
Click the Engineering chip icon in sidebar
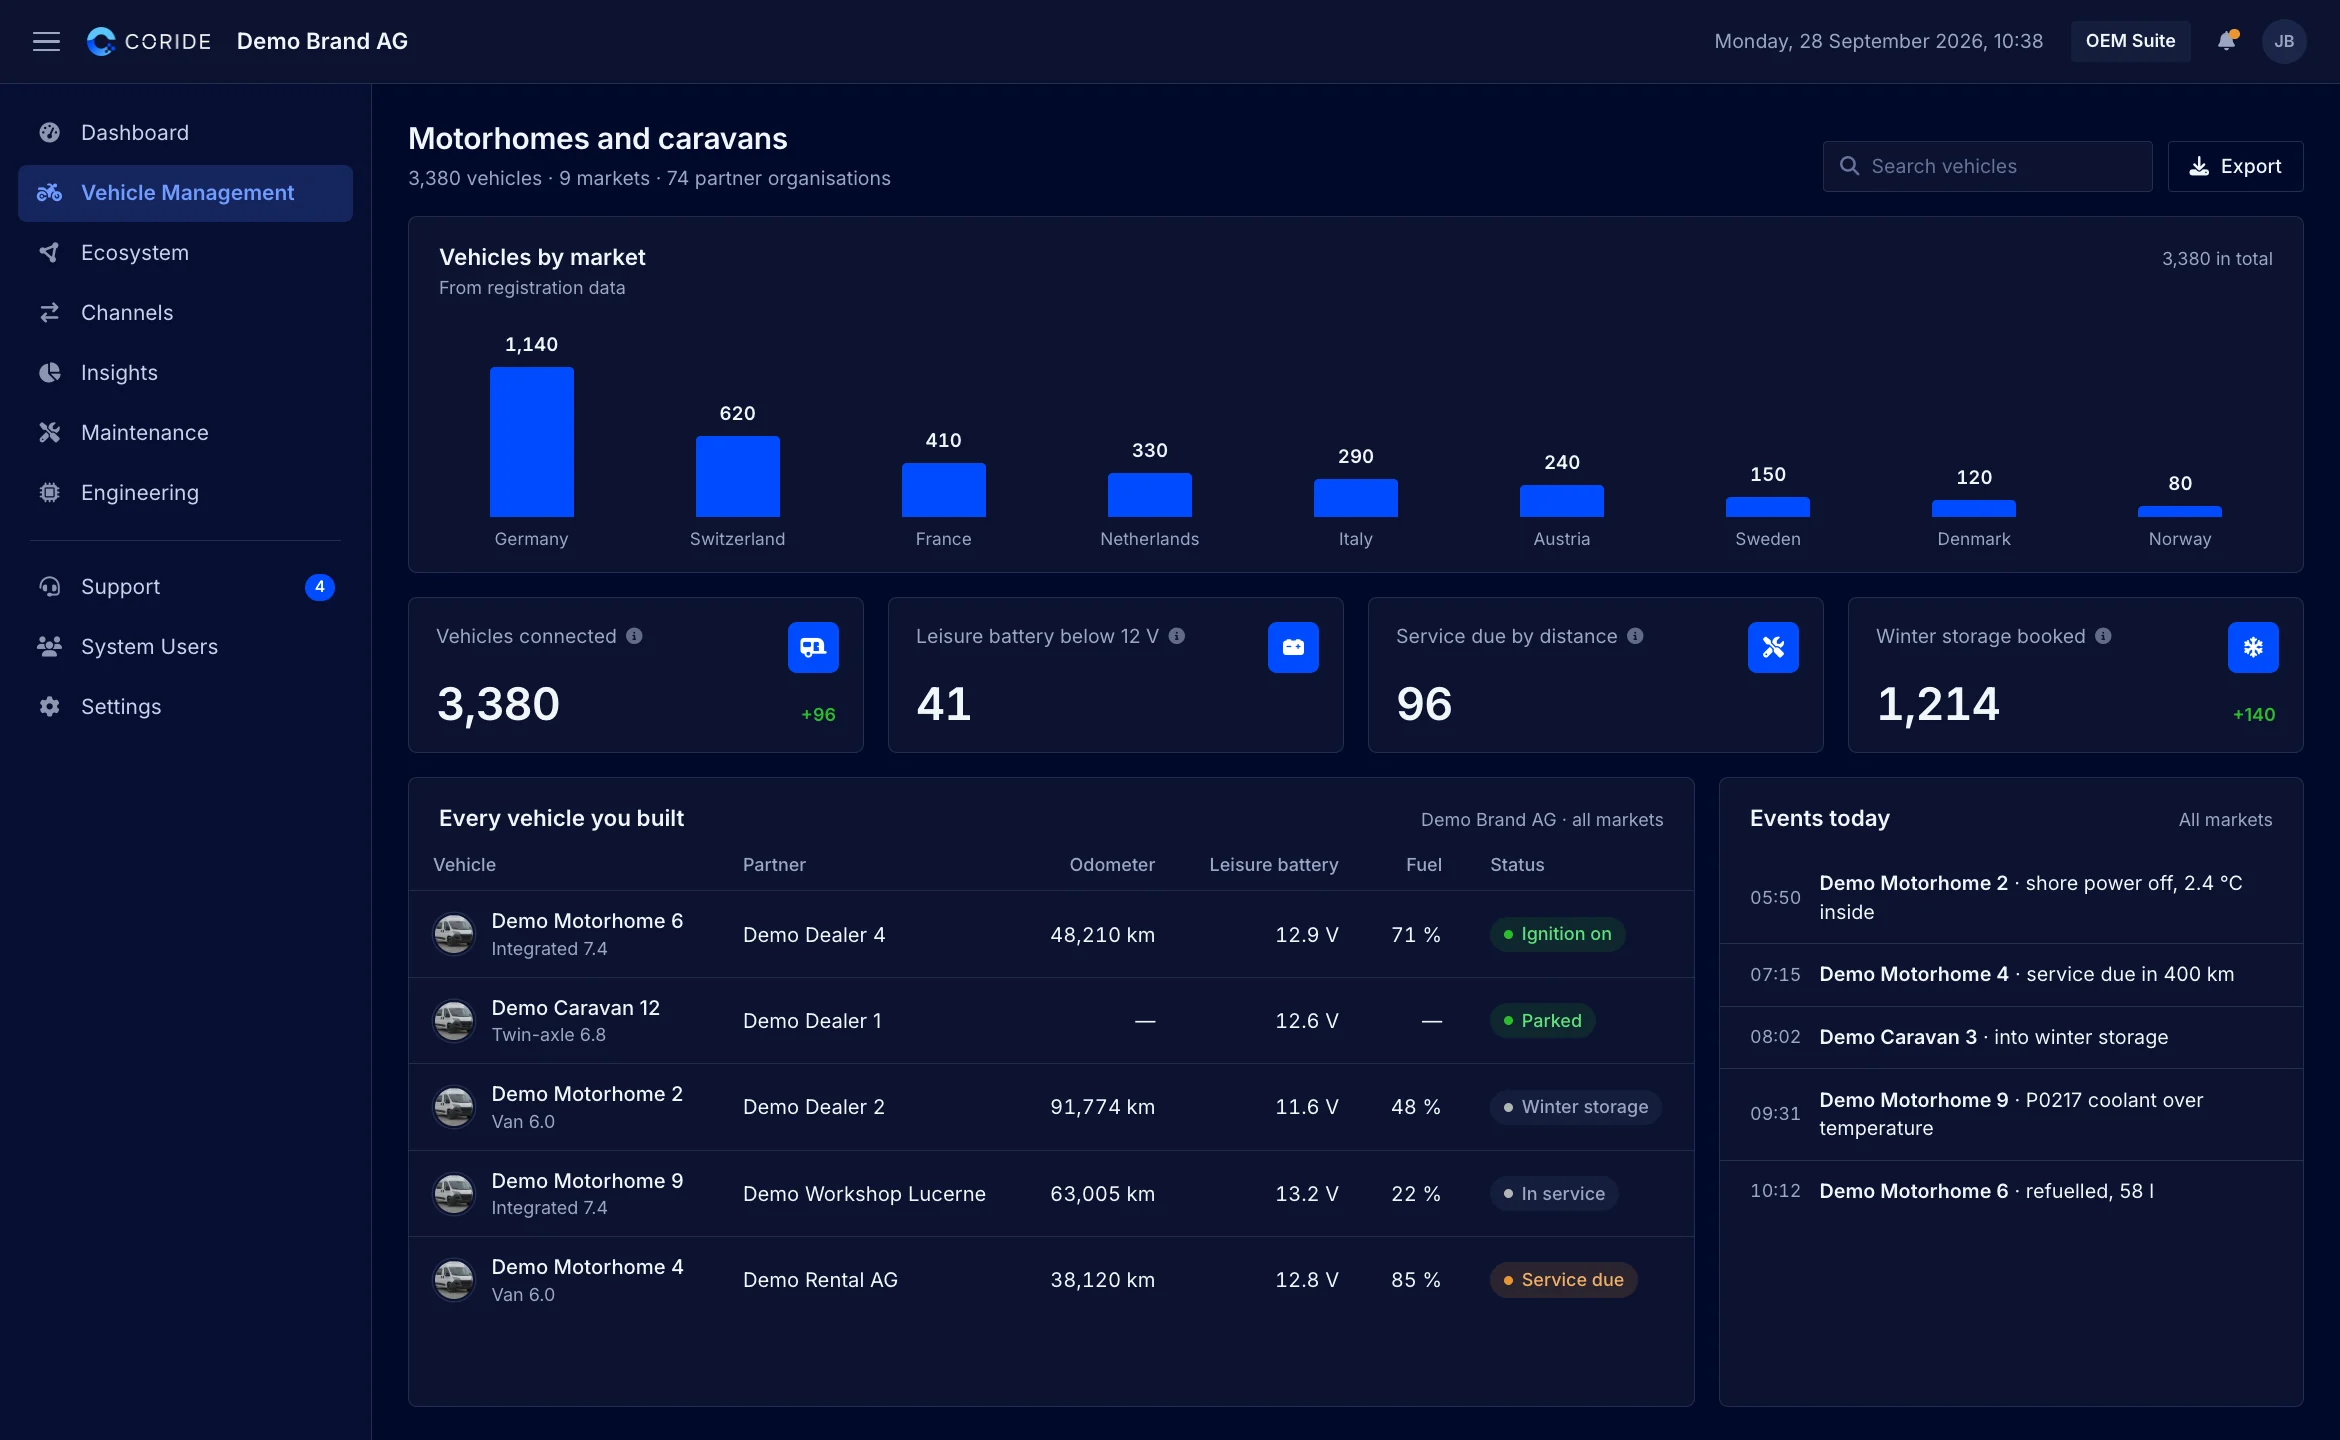[49, 492]
